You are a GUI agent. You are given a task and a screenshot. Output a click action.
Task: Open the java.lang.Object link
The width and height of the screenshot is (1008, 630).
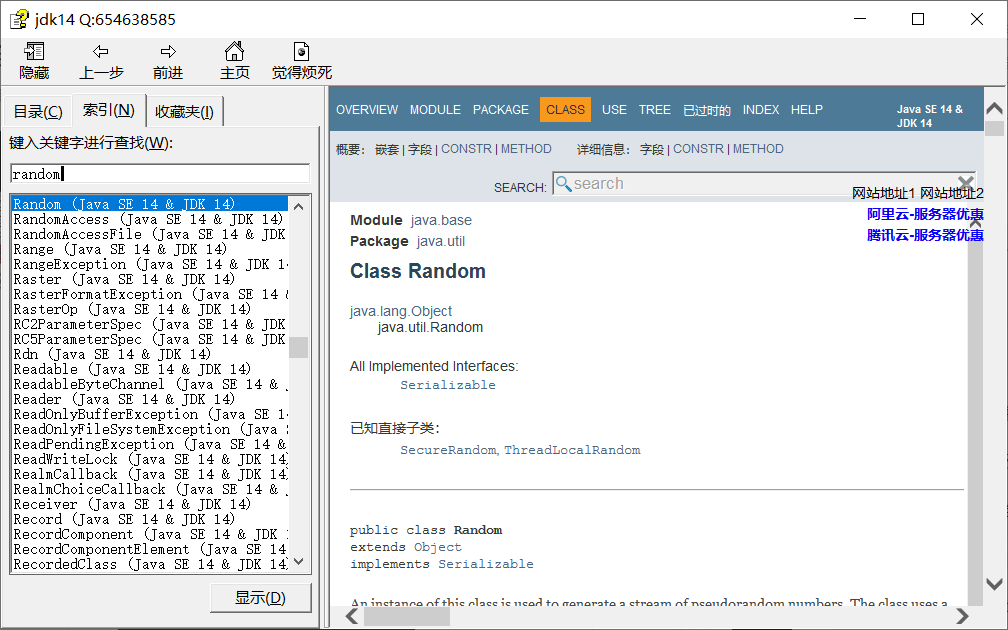[400, 311]
